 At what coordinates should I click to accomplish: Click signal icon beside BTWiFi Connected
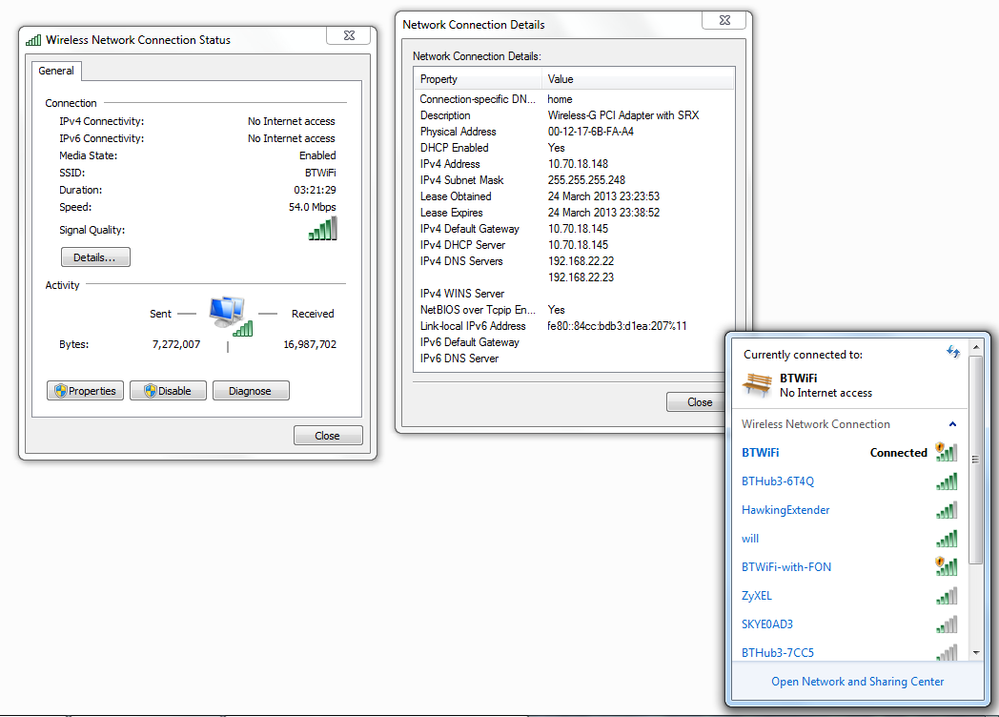946,451
